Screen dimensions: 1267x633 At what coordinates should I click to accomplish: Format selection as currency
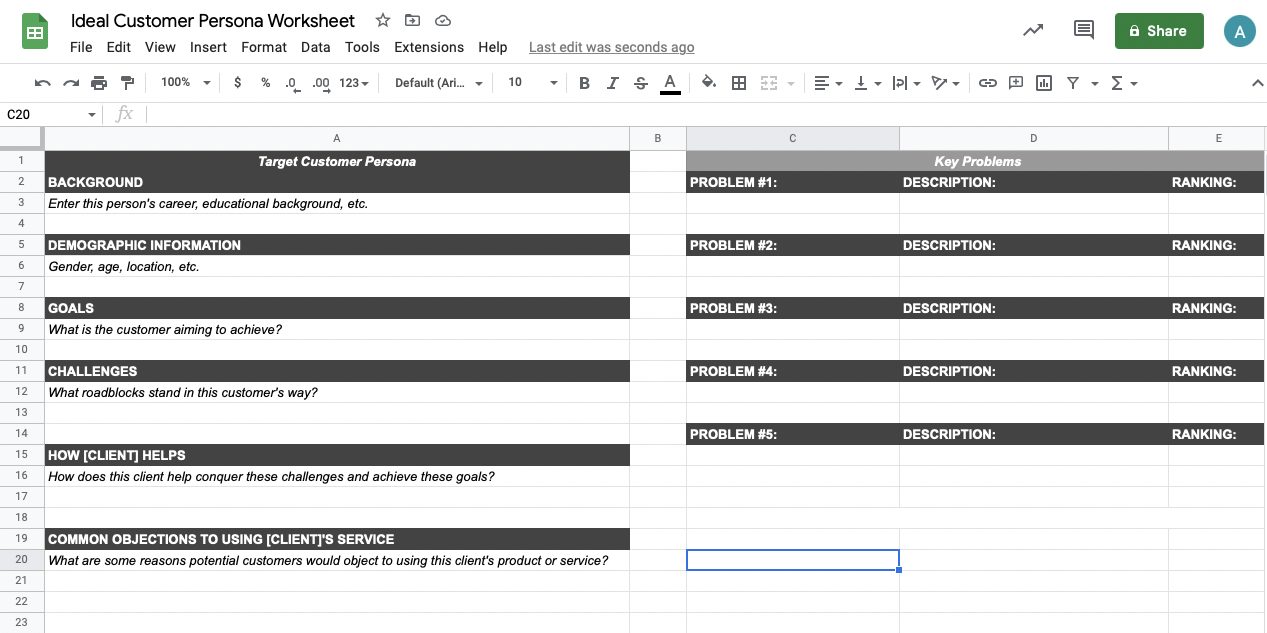click(237, 83)
